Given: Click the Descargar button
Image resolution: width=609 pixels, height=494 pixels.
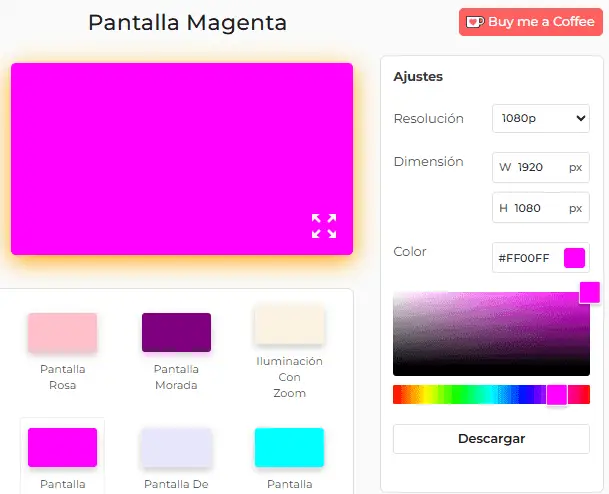Looking at the screenshot, I should pos(491,439).
